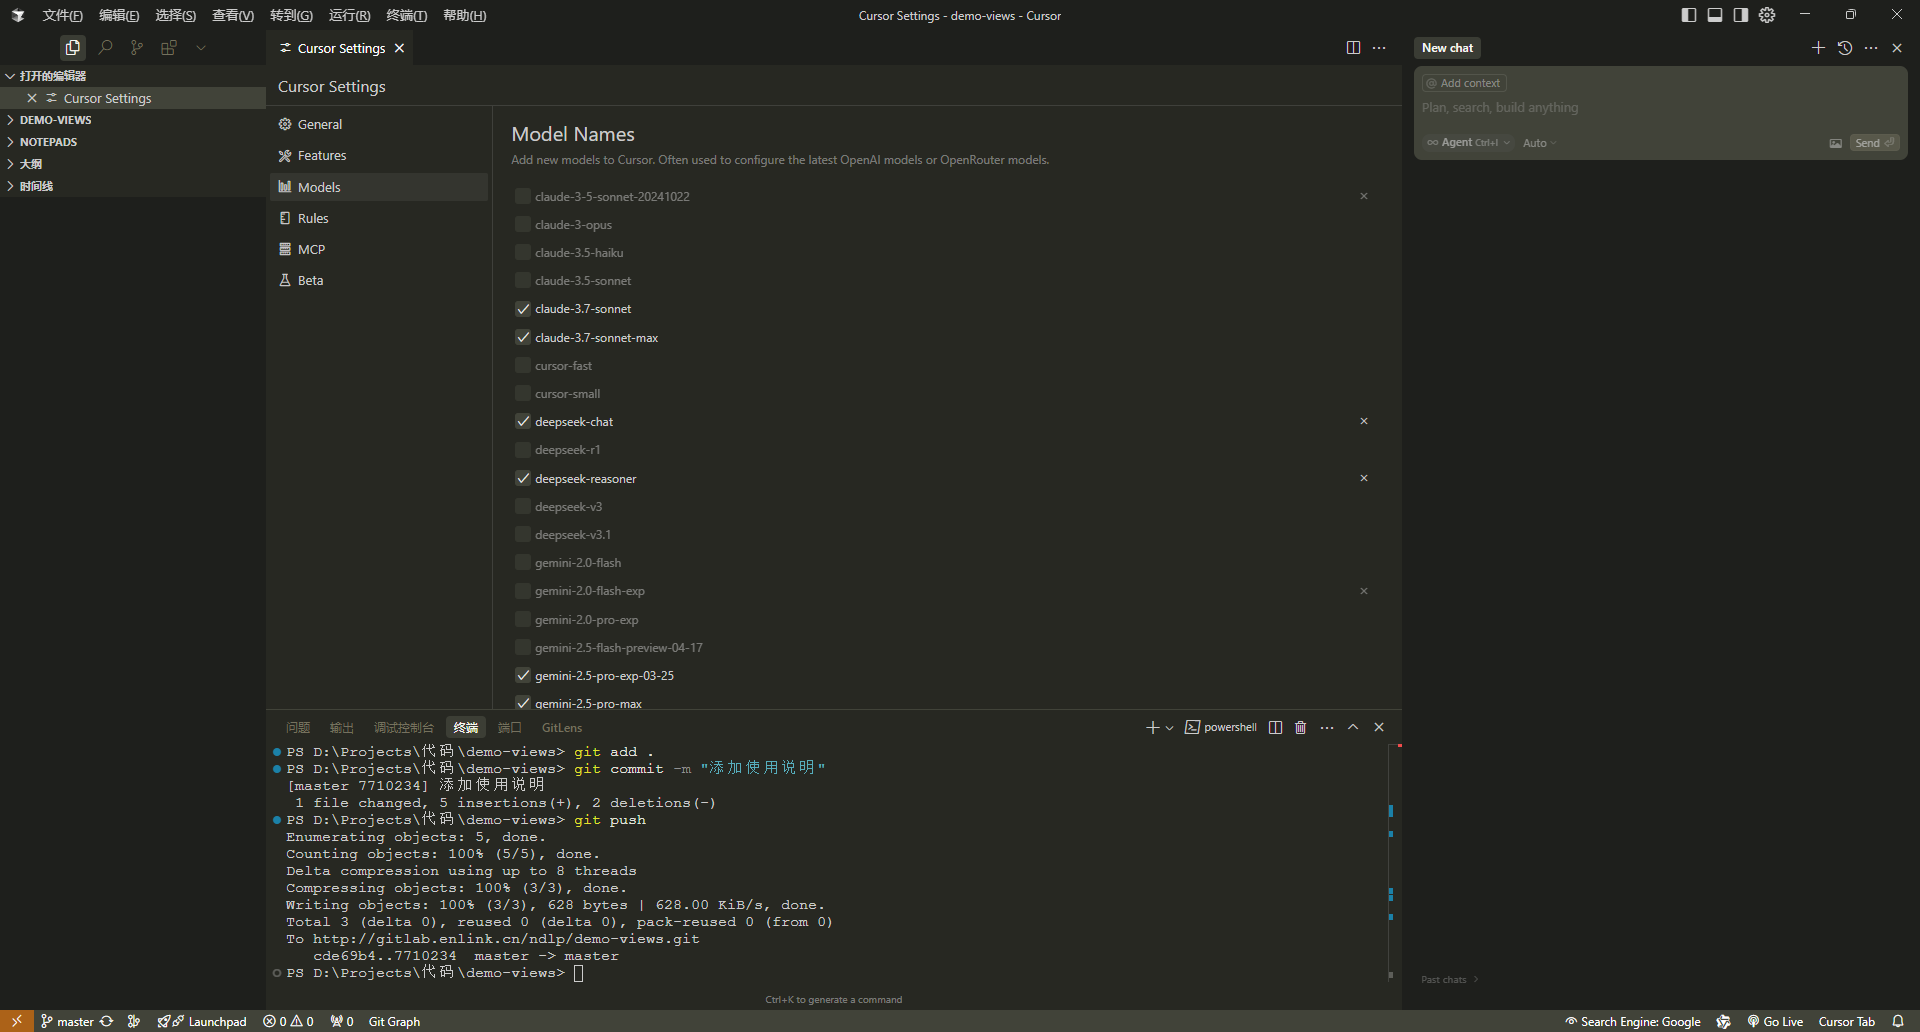Open chat pane more options ellipsis
Viewport: 1920px width, 1032px height.
(x=1871, y=47)
